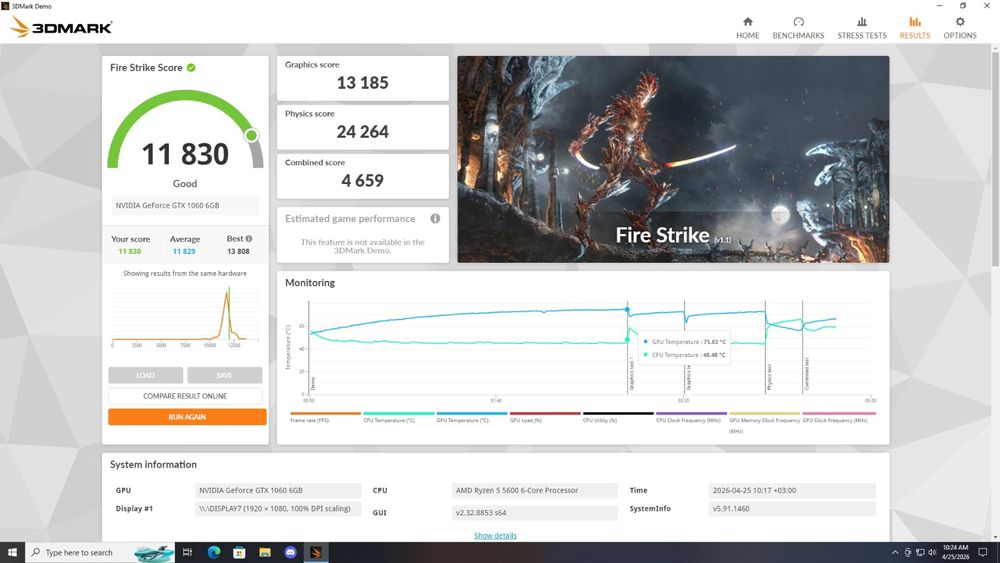Image resolution: width=1000 pixels, height=563 pixels.
Task: Click the score gauge end knob
Action: (252, 135)
